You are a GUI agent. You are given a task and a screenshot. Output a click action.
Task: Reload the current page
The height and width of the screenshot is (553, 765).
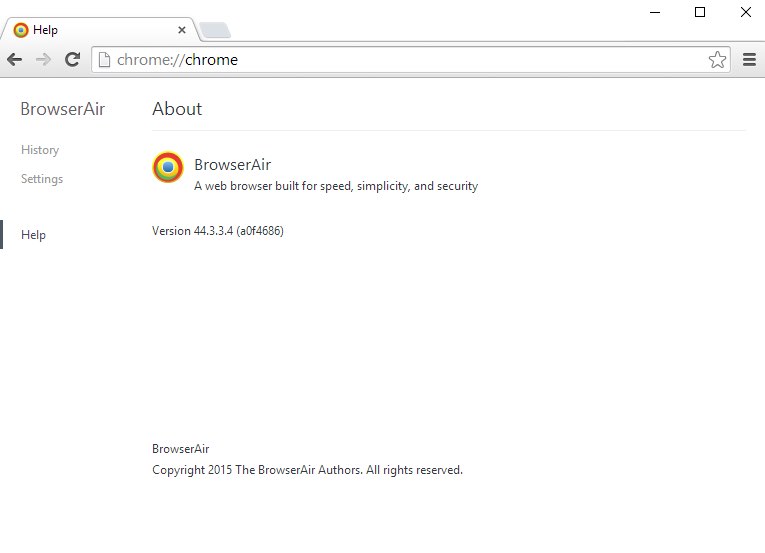pyautogui.click(x=72, y=60)
